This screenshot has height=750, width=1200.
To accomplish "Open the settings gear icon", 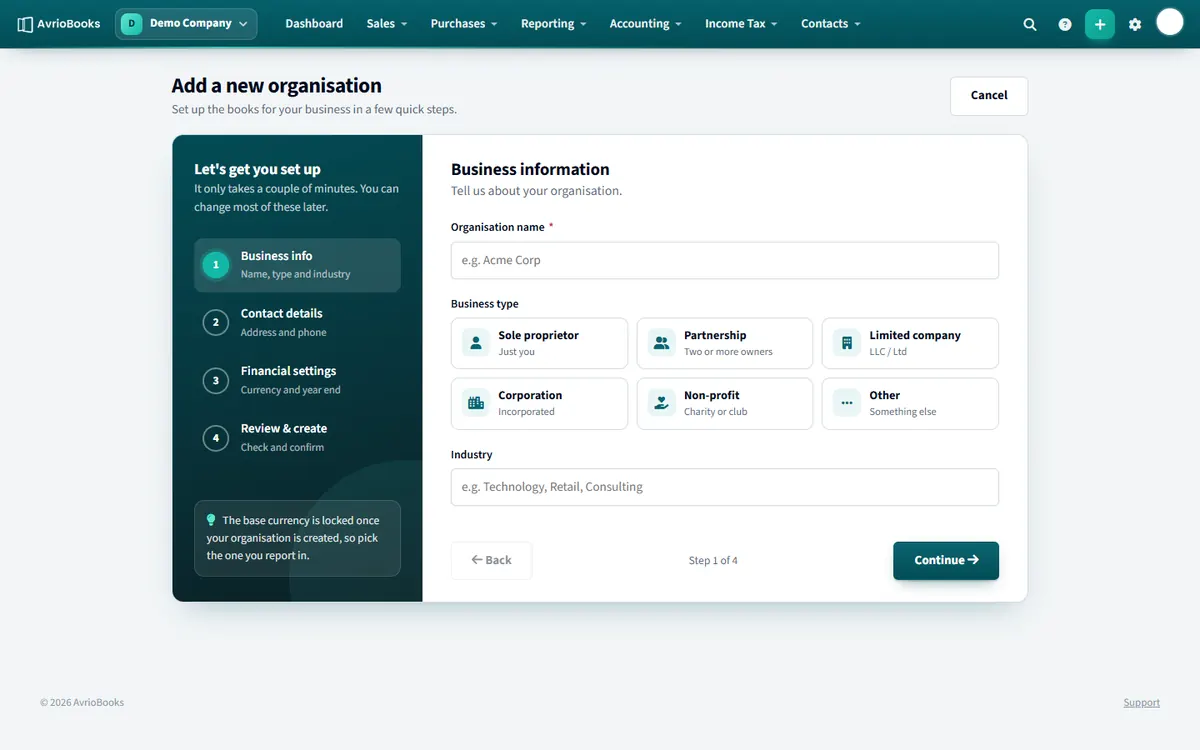I will tap(1135, 24).
